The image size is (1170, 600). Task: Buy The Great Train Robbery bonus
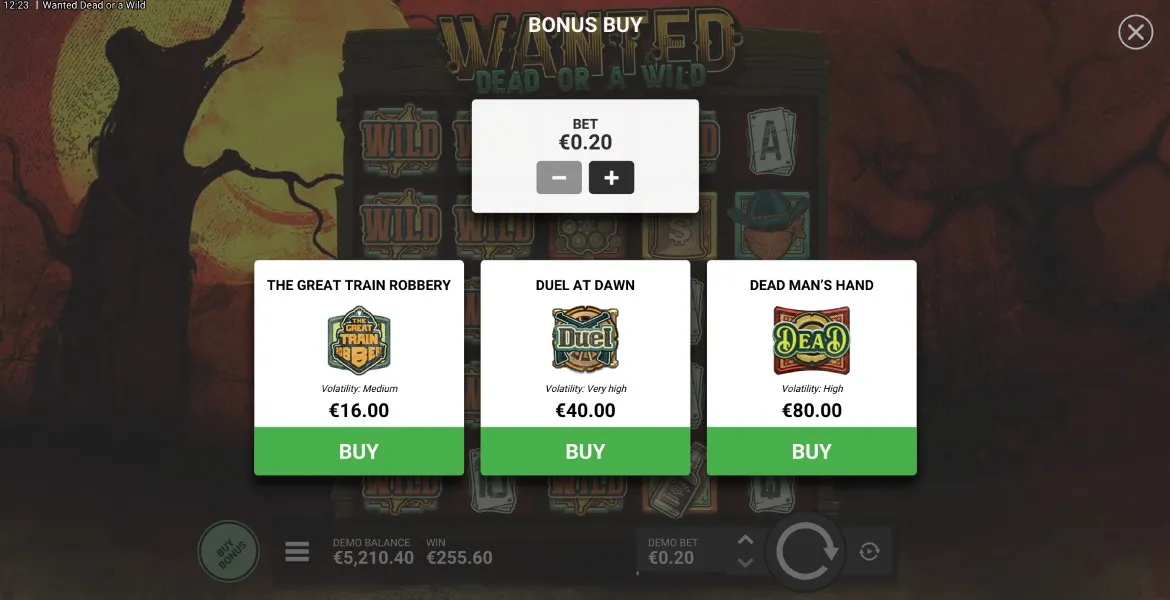[359, 451]
